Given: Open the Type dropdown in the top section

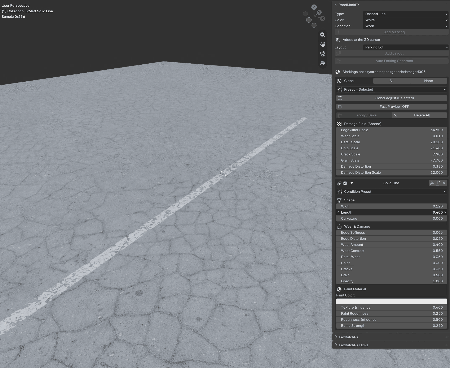Looking at the screenshot, I should point(405,14).
